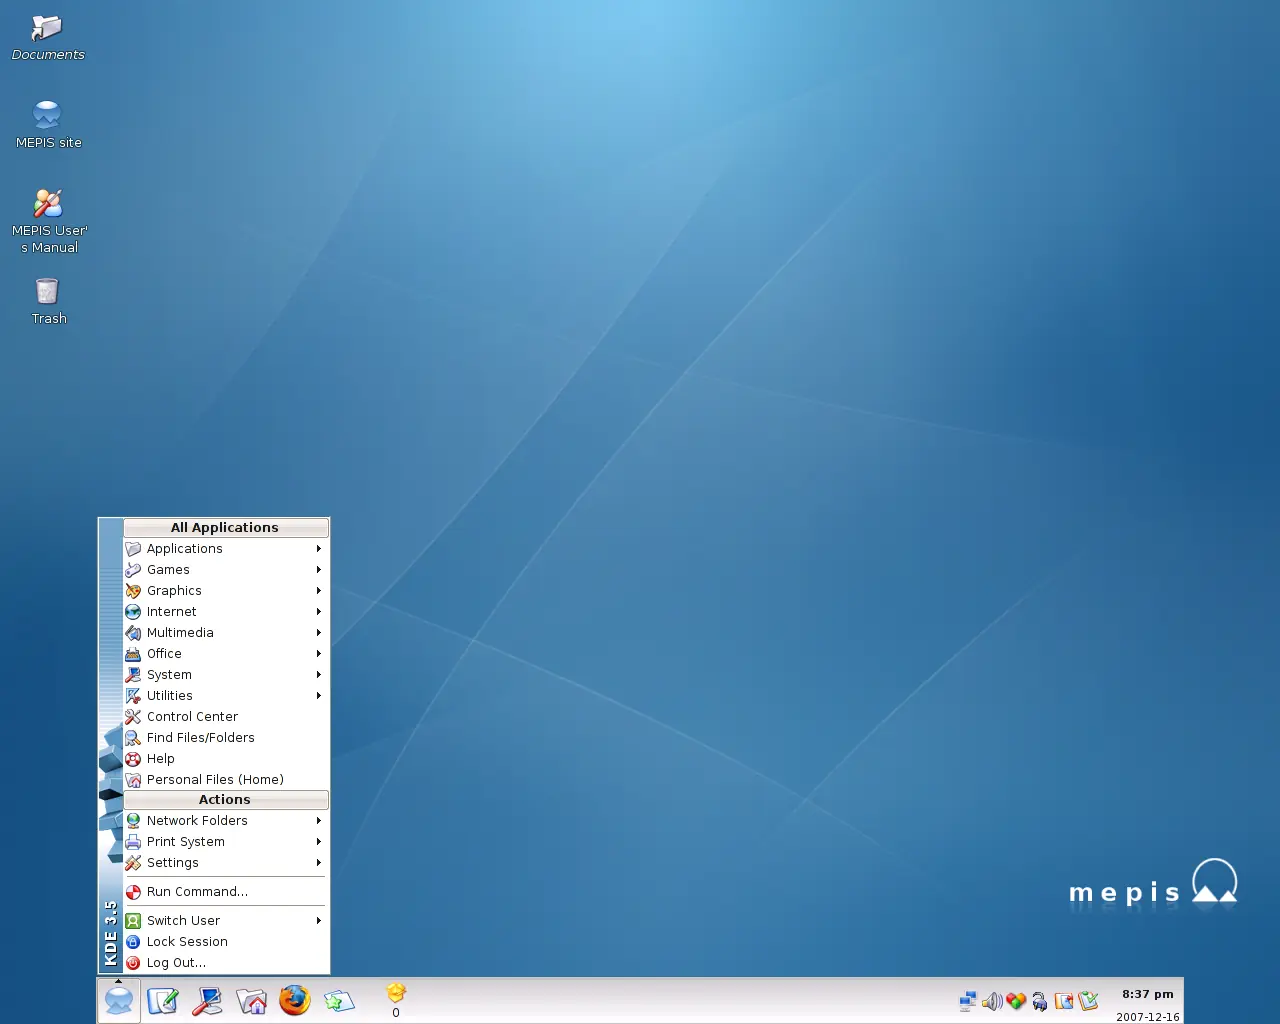Expand the Multimedia category
This screenshot has height=1024, width=1280.
click(226, 633)
